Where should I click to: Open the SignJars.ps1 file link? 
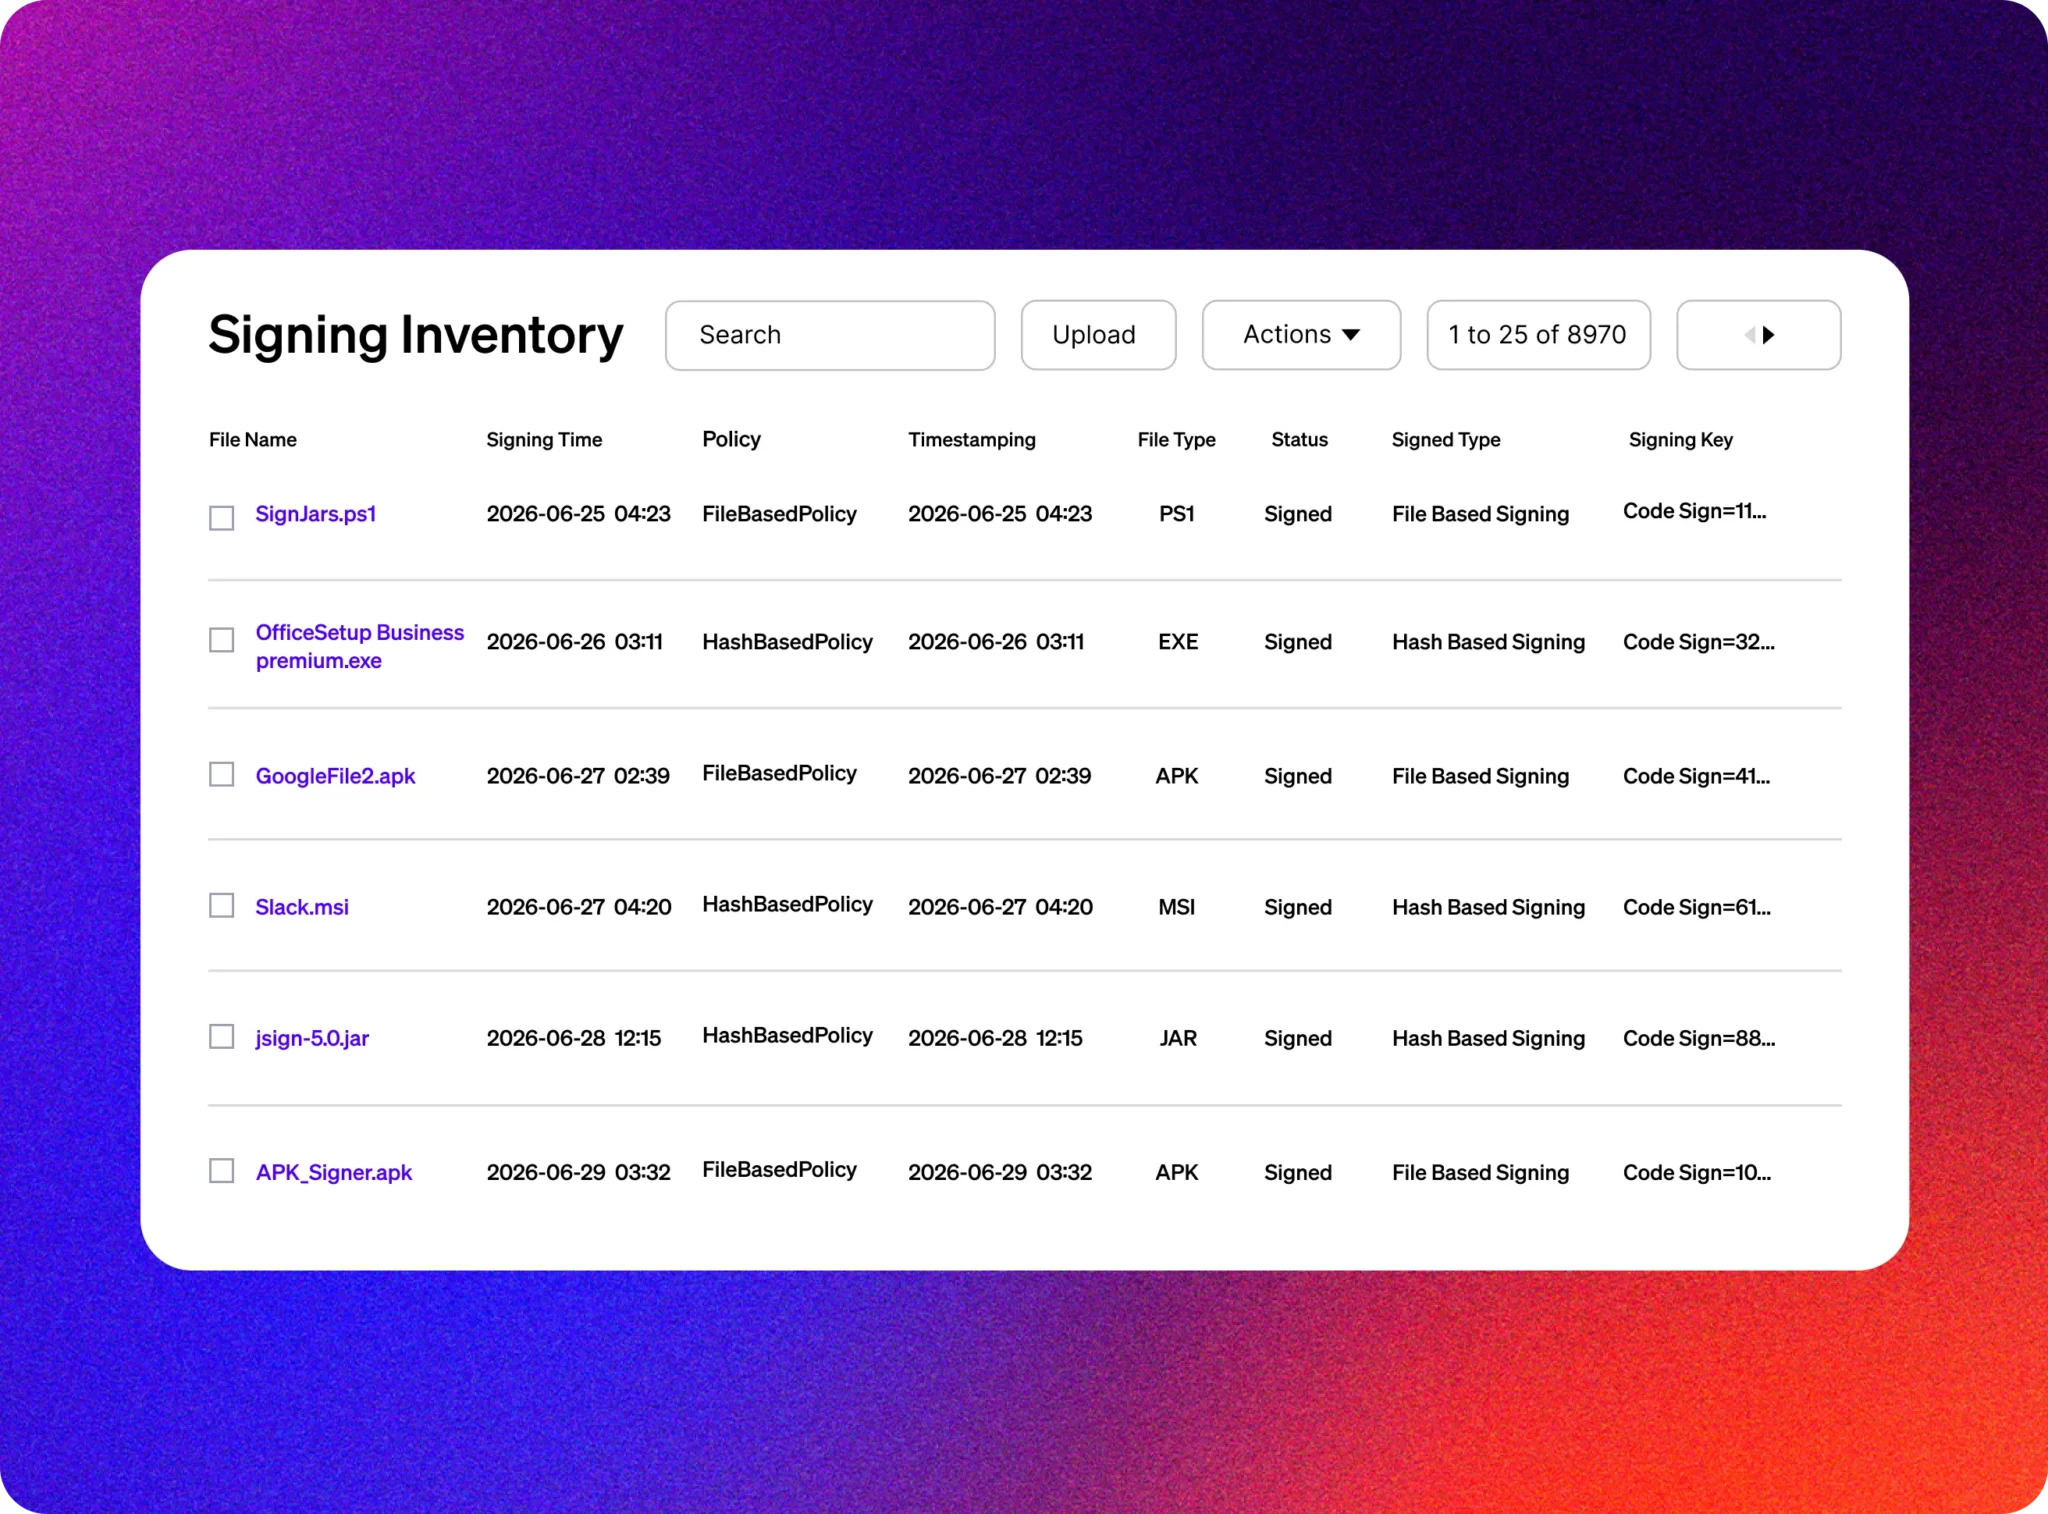(316, 514)
